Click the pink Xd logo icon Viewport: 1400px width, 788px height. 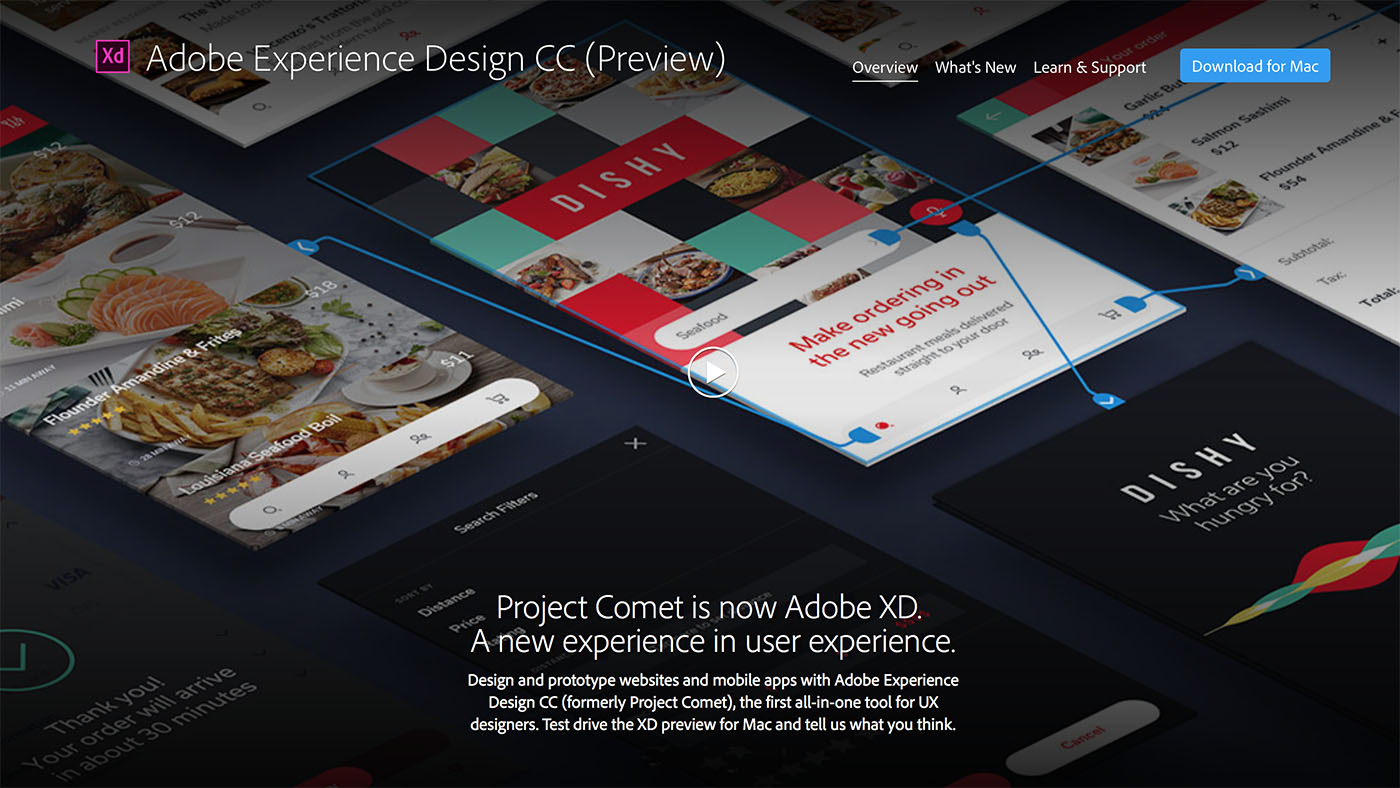tap(113, 57)
